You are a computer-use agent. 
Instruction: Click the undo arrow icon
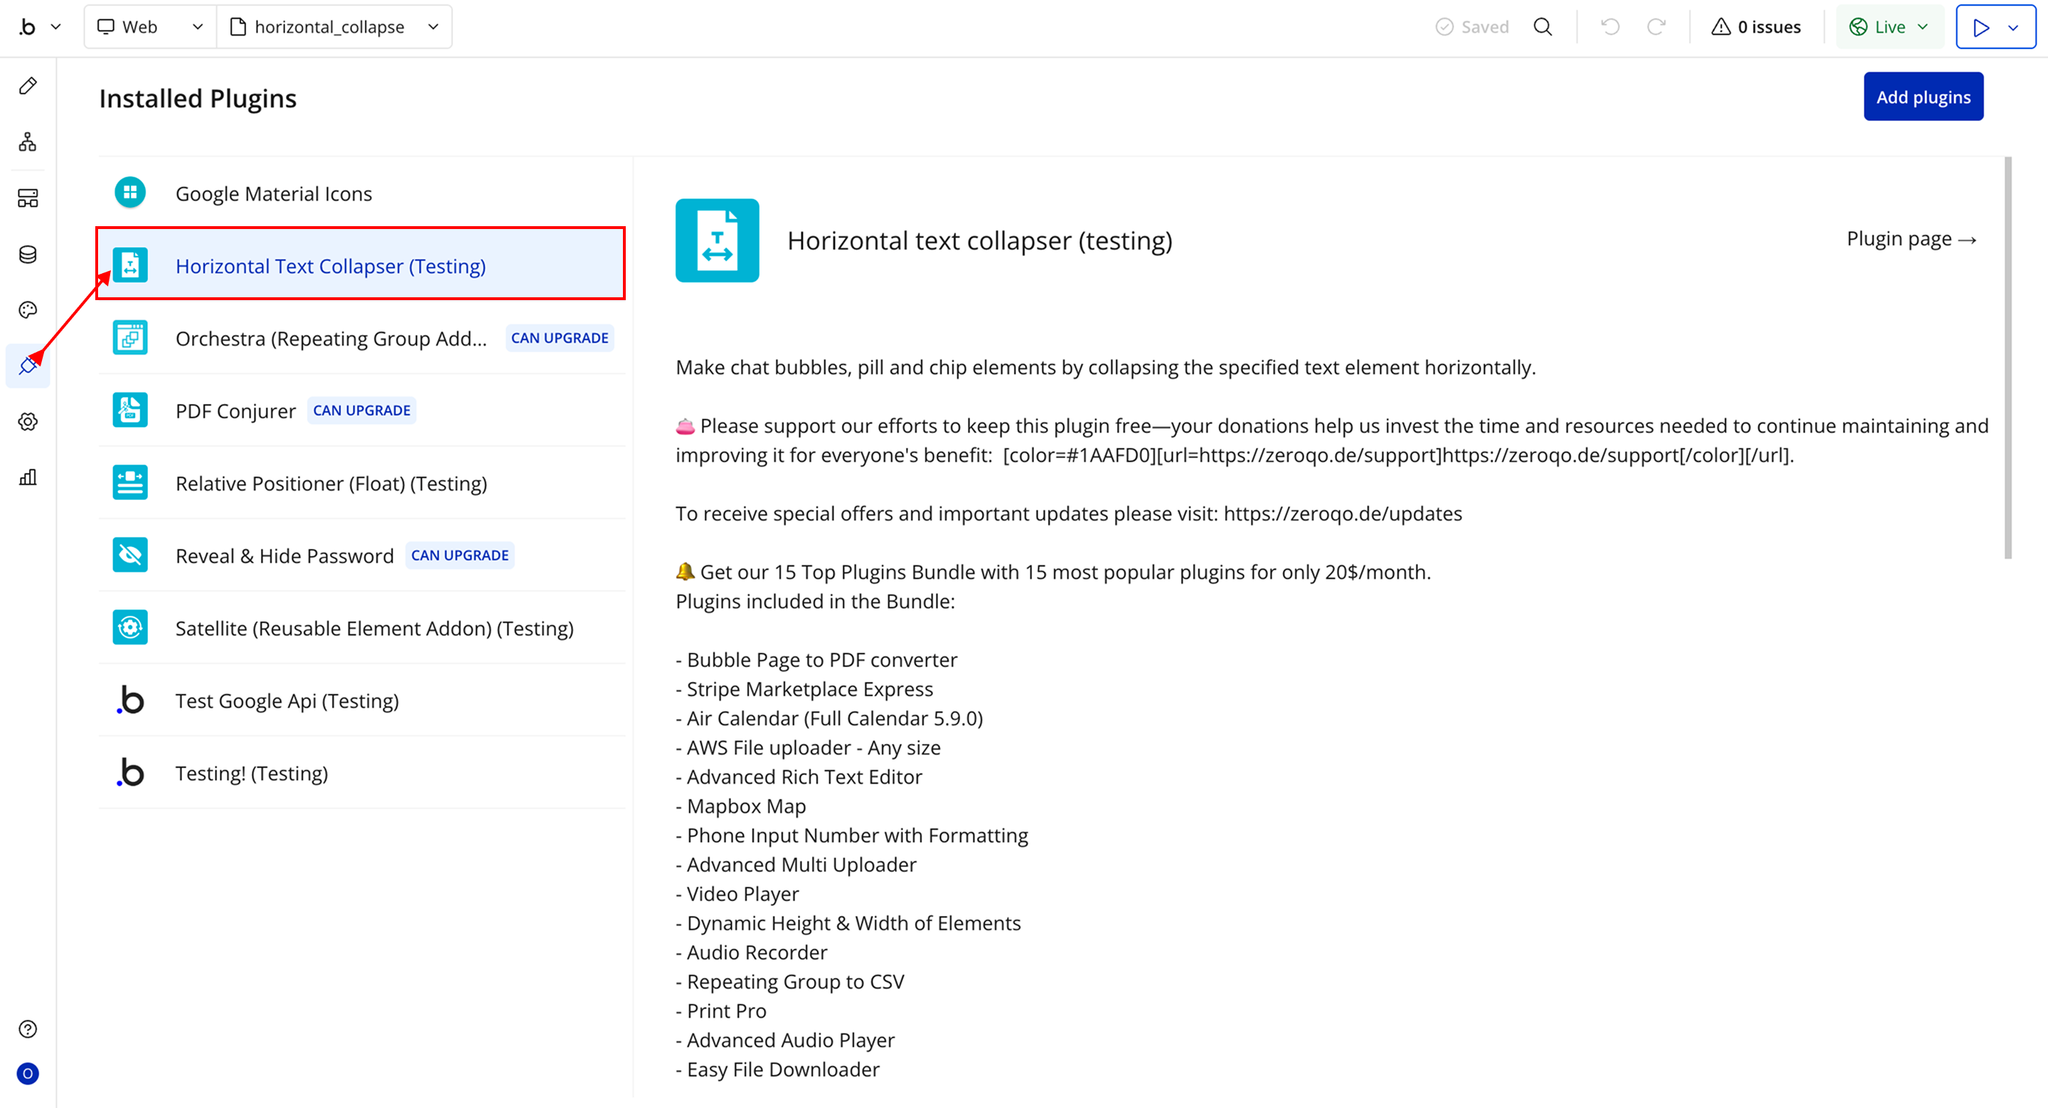(1610, 27)
